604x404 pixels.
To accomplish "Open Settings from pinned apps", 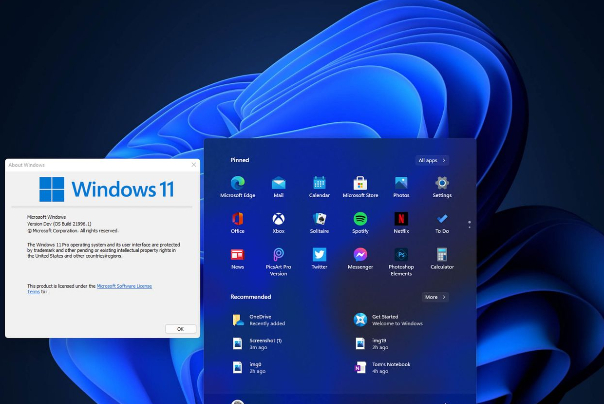I will pos(442,187).
